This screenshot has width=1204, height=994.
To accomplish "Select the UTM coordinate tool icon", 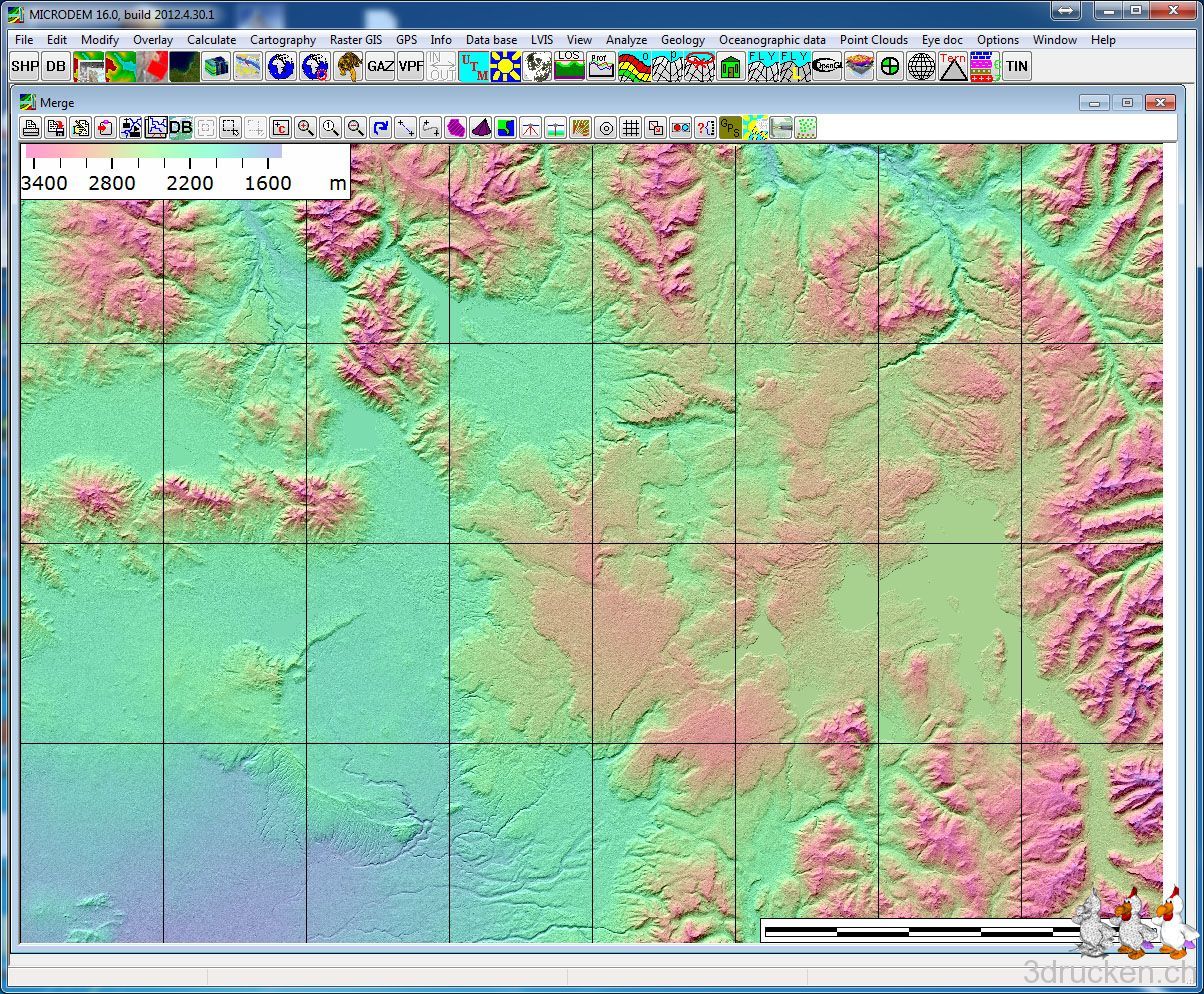I will (474, 67).
